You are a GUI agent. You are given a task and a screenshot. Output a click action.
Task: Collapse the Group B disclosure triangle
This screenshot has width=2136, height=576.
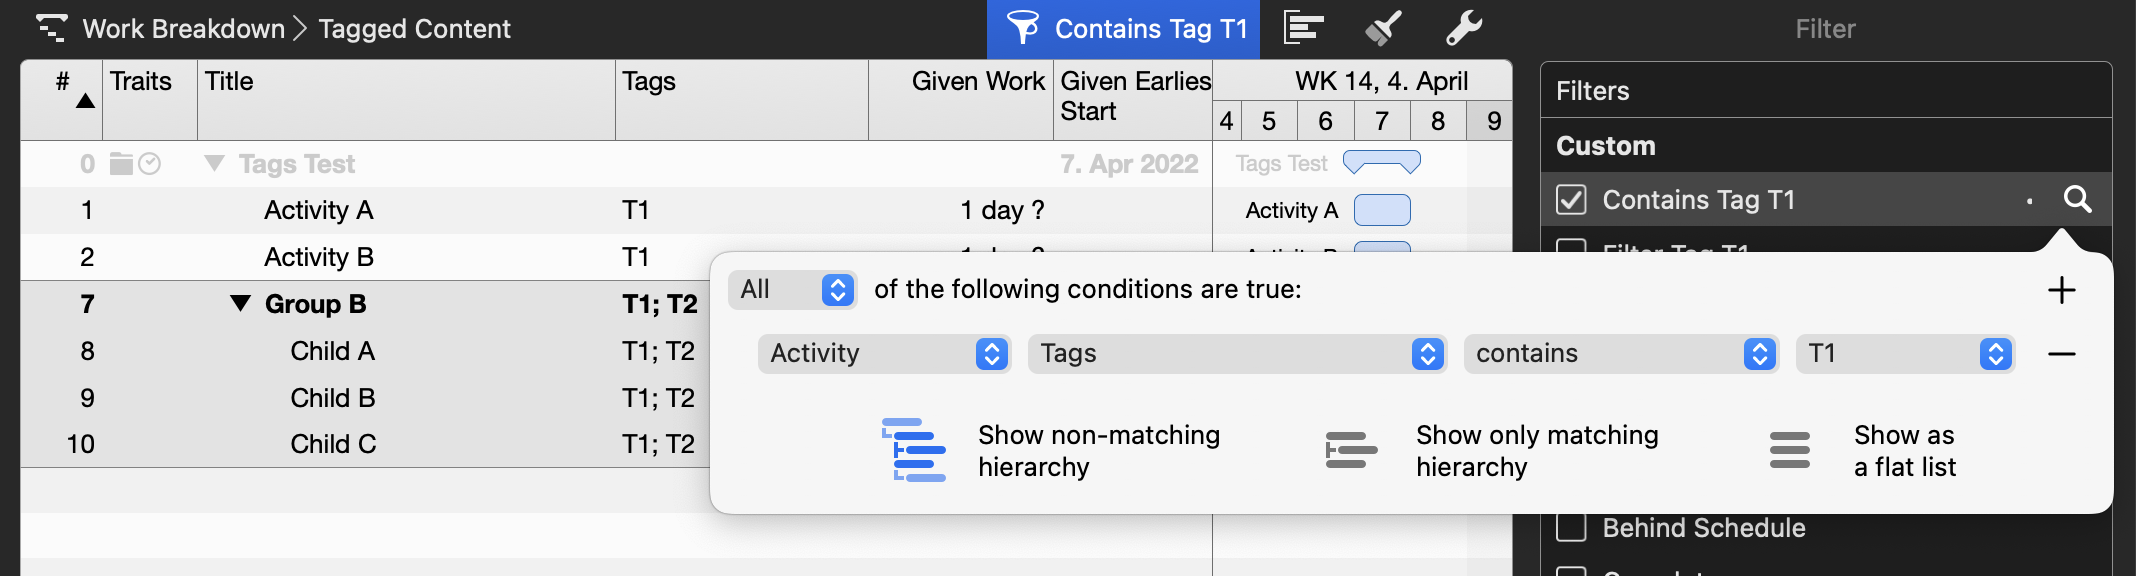[238, 303]
